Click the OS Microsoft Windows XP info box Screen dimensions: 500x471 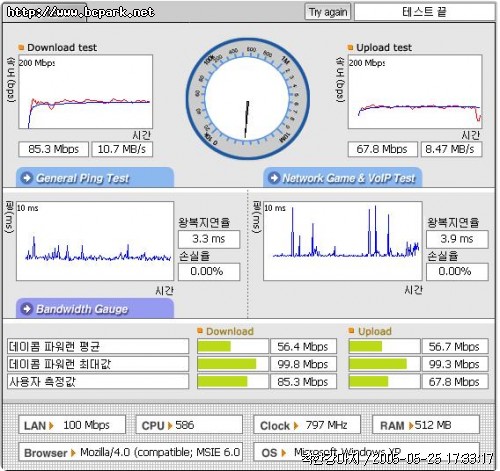pyautogui.click(x=367, y=452)
